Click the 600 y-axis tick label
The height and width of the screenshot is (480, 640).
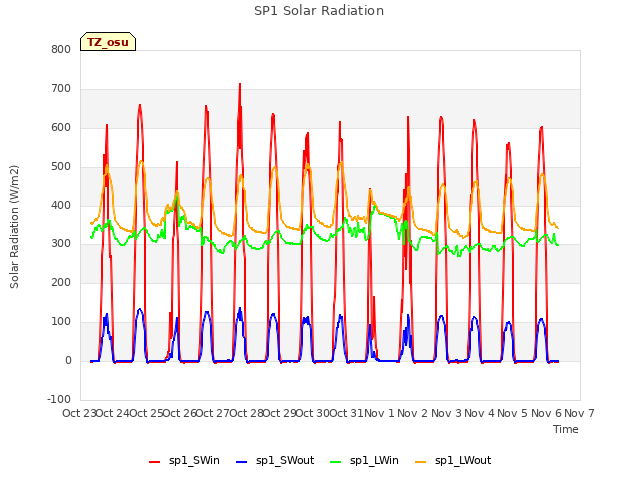61,127
